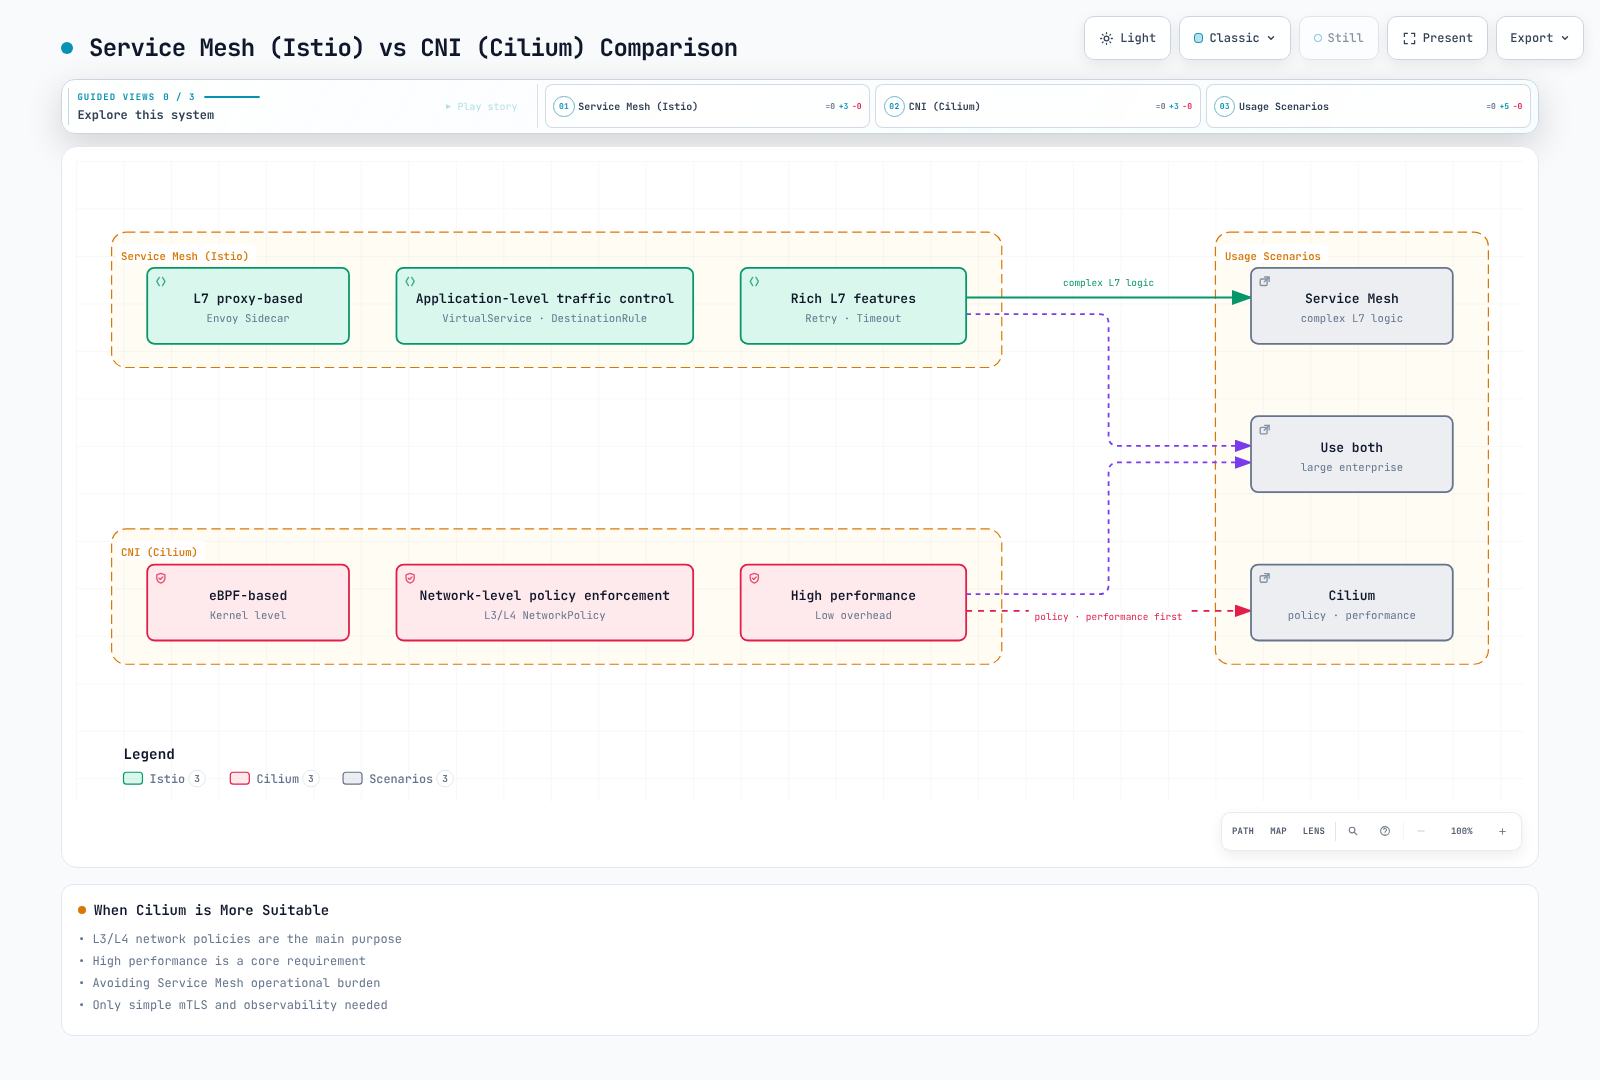
Task: Click the shield icon on eBPF-based node
Action: coord(161,578)
